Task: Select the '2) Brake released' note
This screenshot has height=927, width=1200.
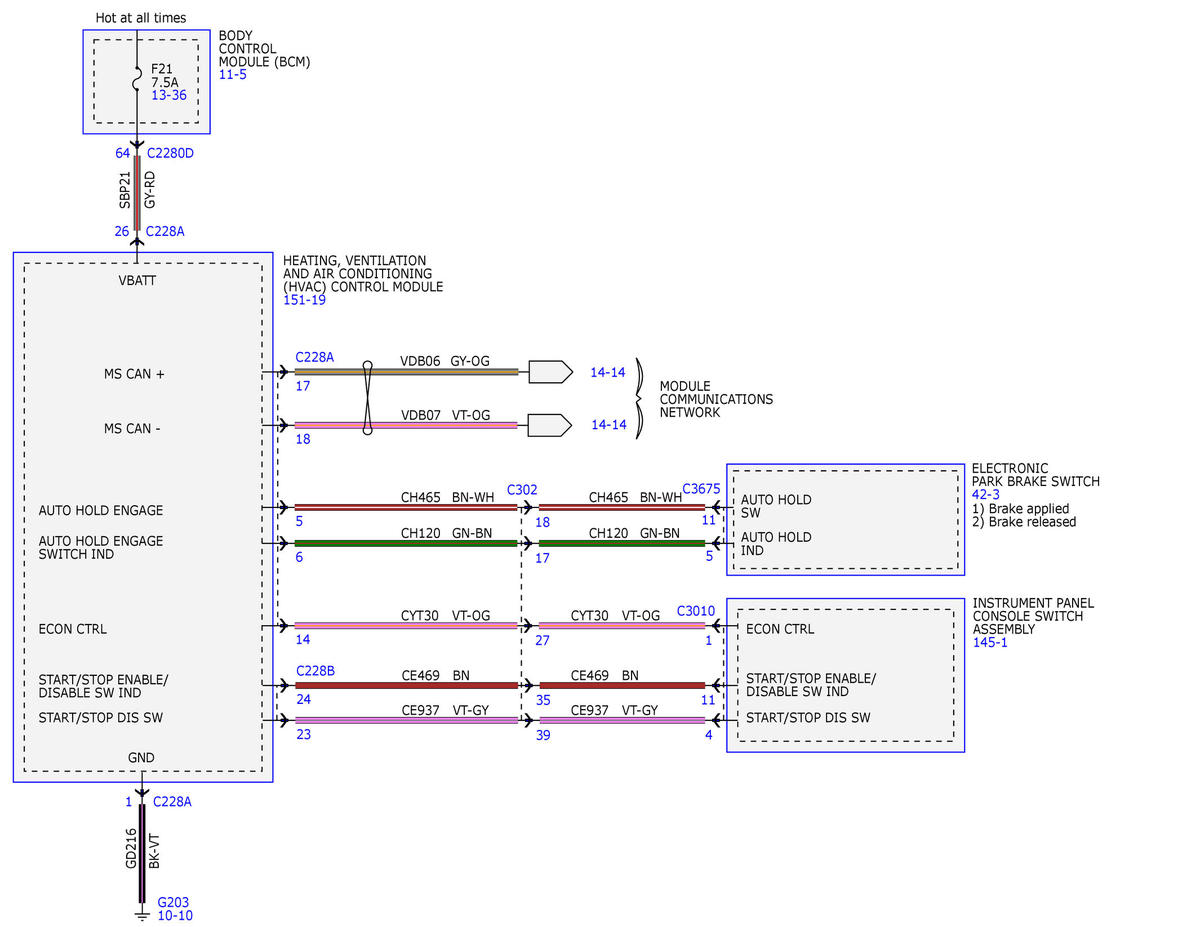Action: [1024, 521]
